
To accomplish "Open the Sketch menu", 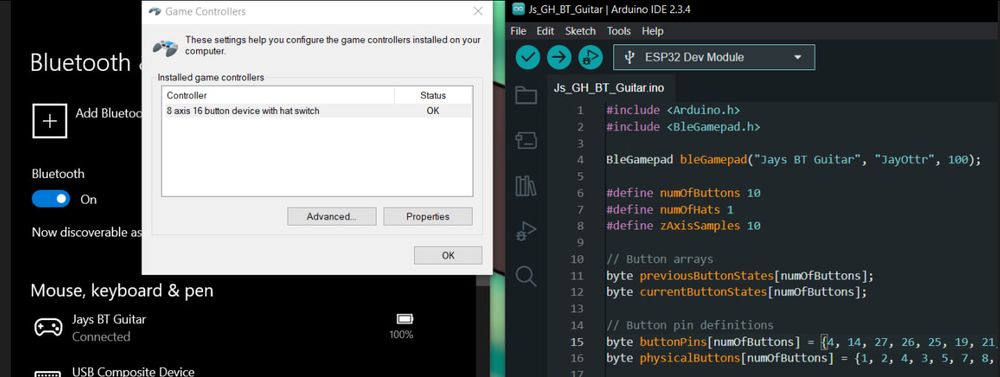I will (580, 31).
